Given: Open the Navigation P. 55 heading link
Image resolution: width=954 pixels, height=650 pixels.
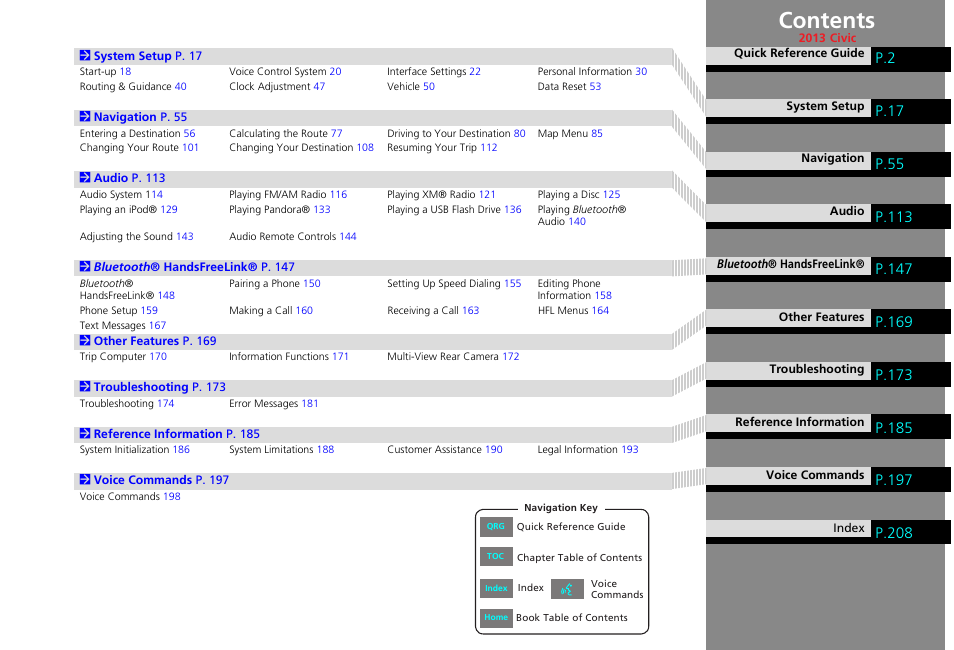Looking at the screenshot, I should click(x=141, y=117).
